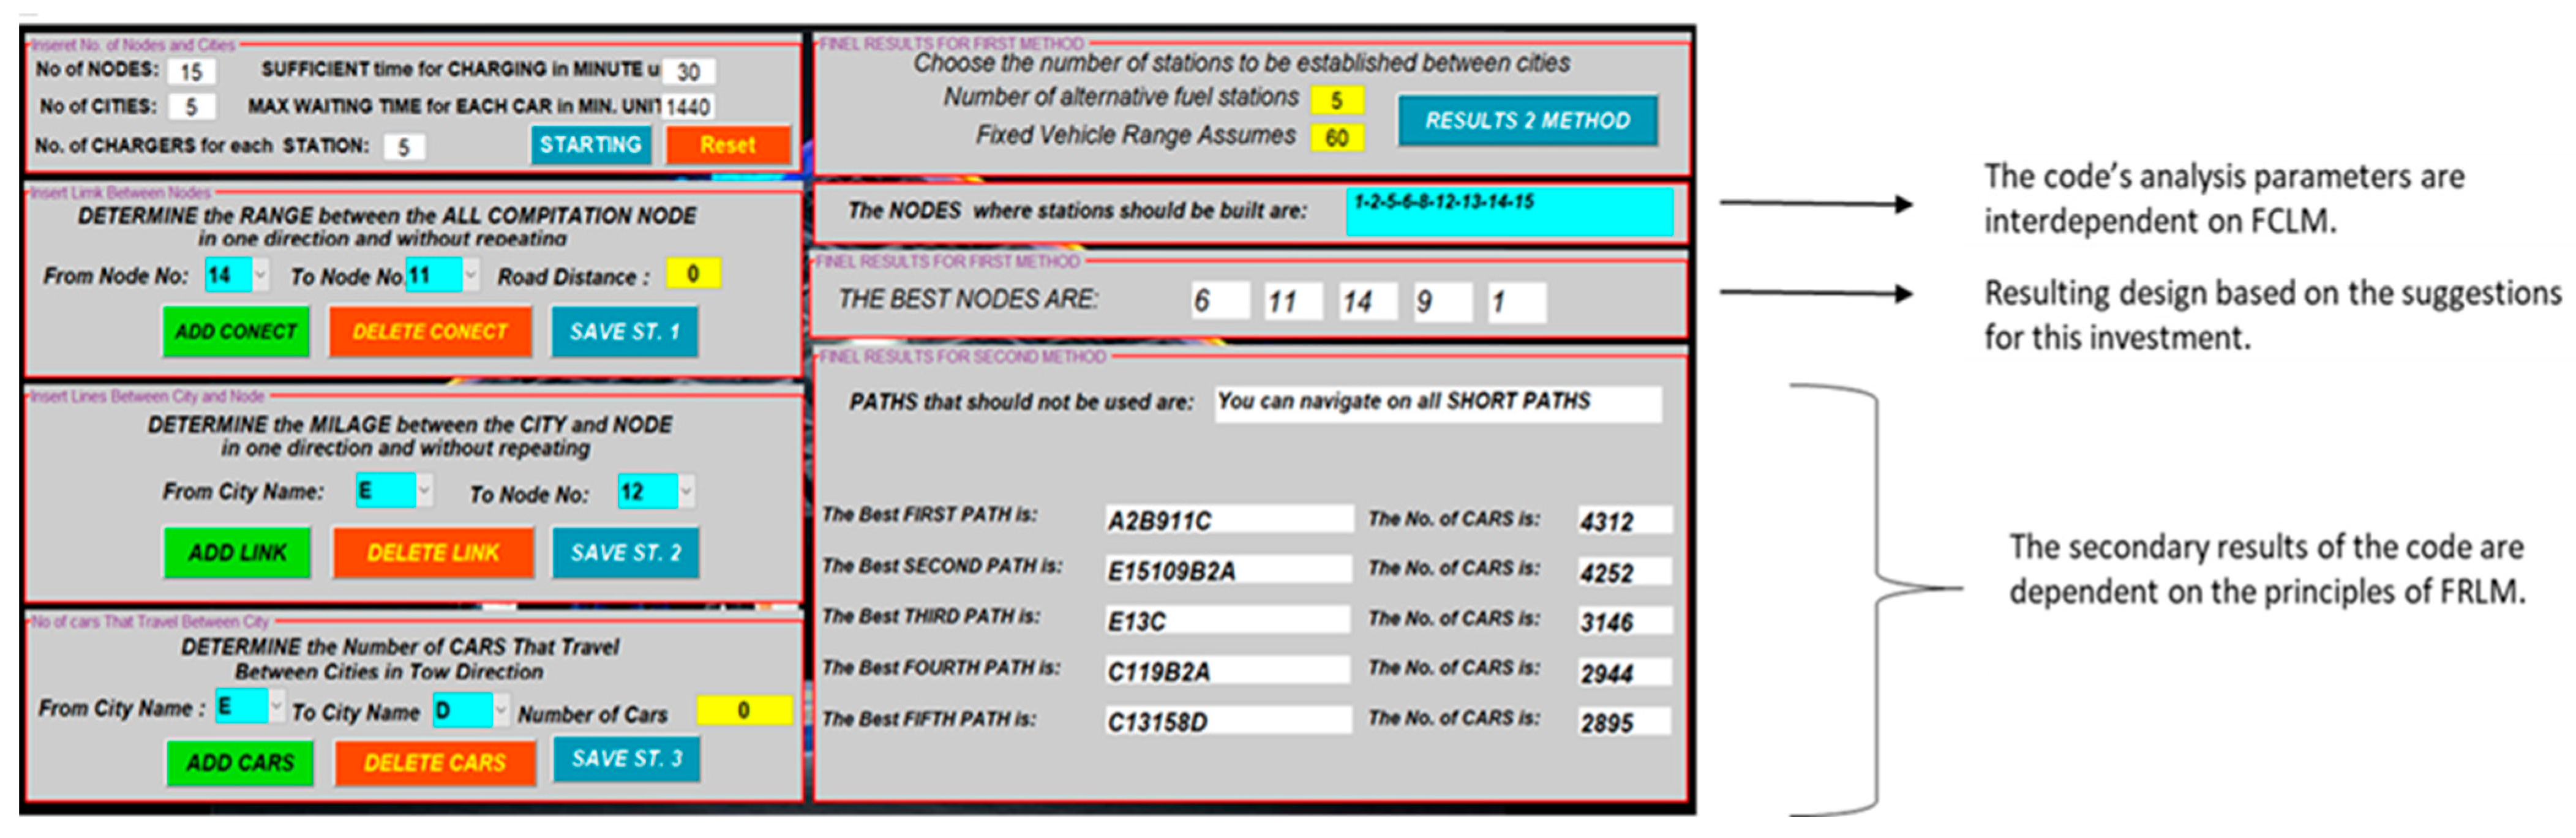Click the SAVE ST. 3 button
This screenshot has height=838, width=2576.
point(626,759)
